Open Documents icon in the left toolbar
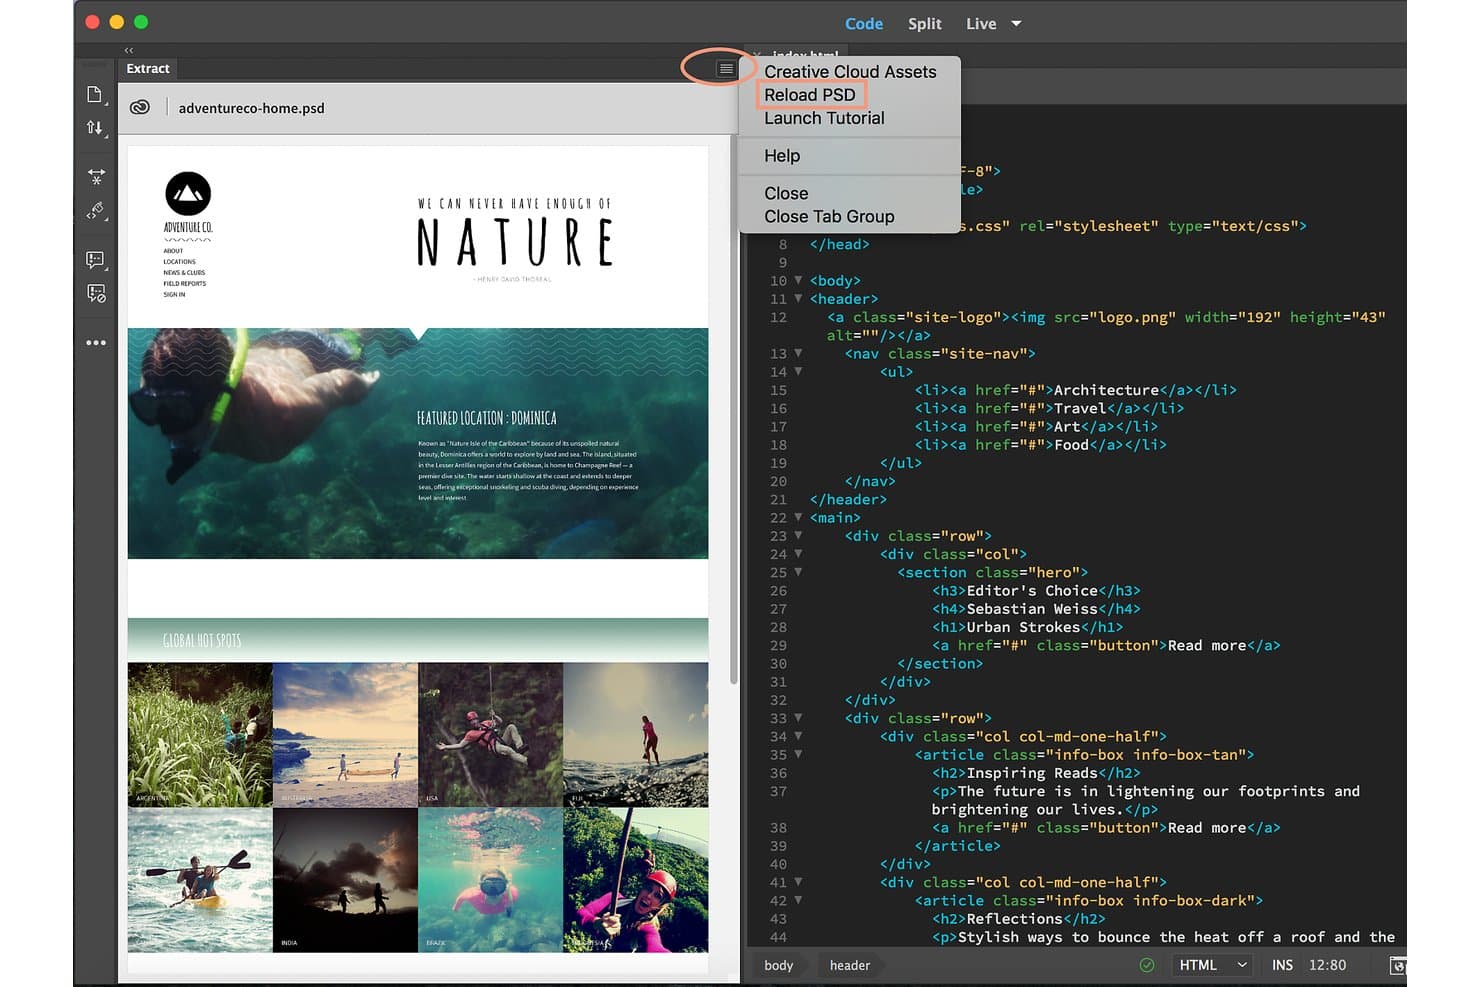This screenshot has width=1480, height=987. pos(95,94)
